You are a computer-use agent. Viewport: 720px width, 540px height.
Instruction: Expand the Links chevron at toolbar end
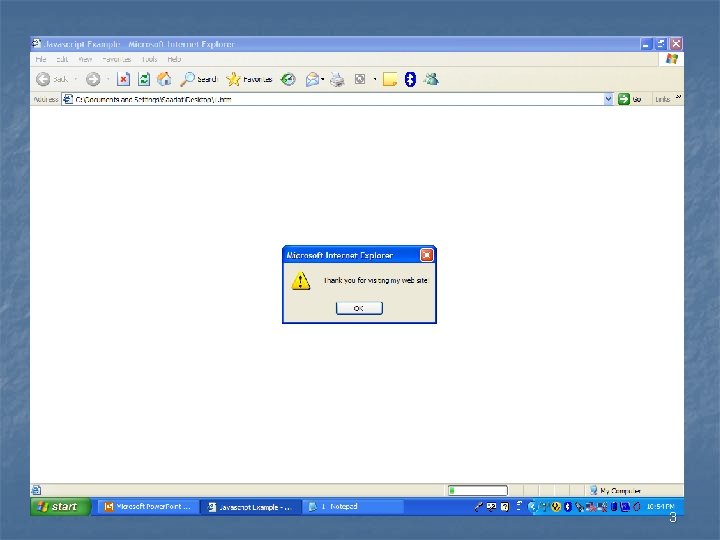pyautogui.click(x=678, y=97)
